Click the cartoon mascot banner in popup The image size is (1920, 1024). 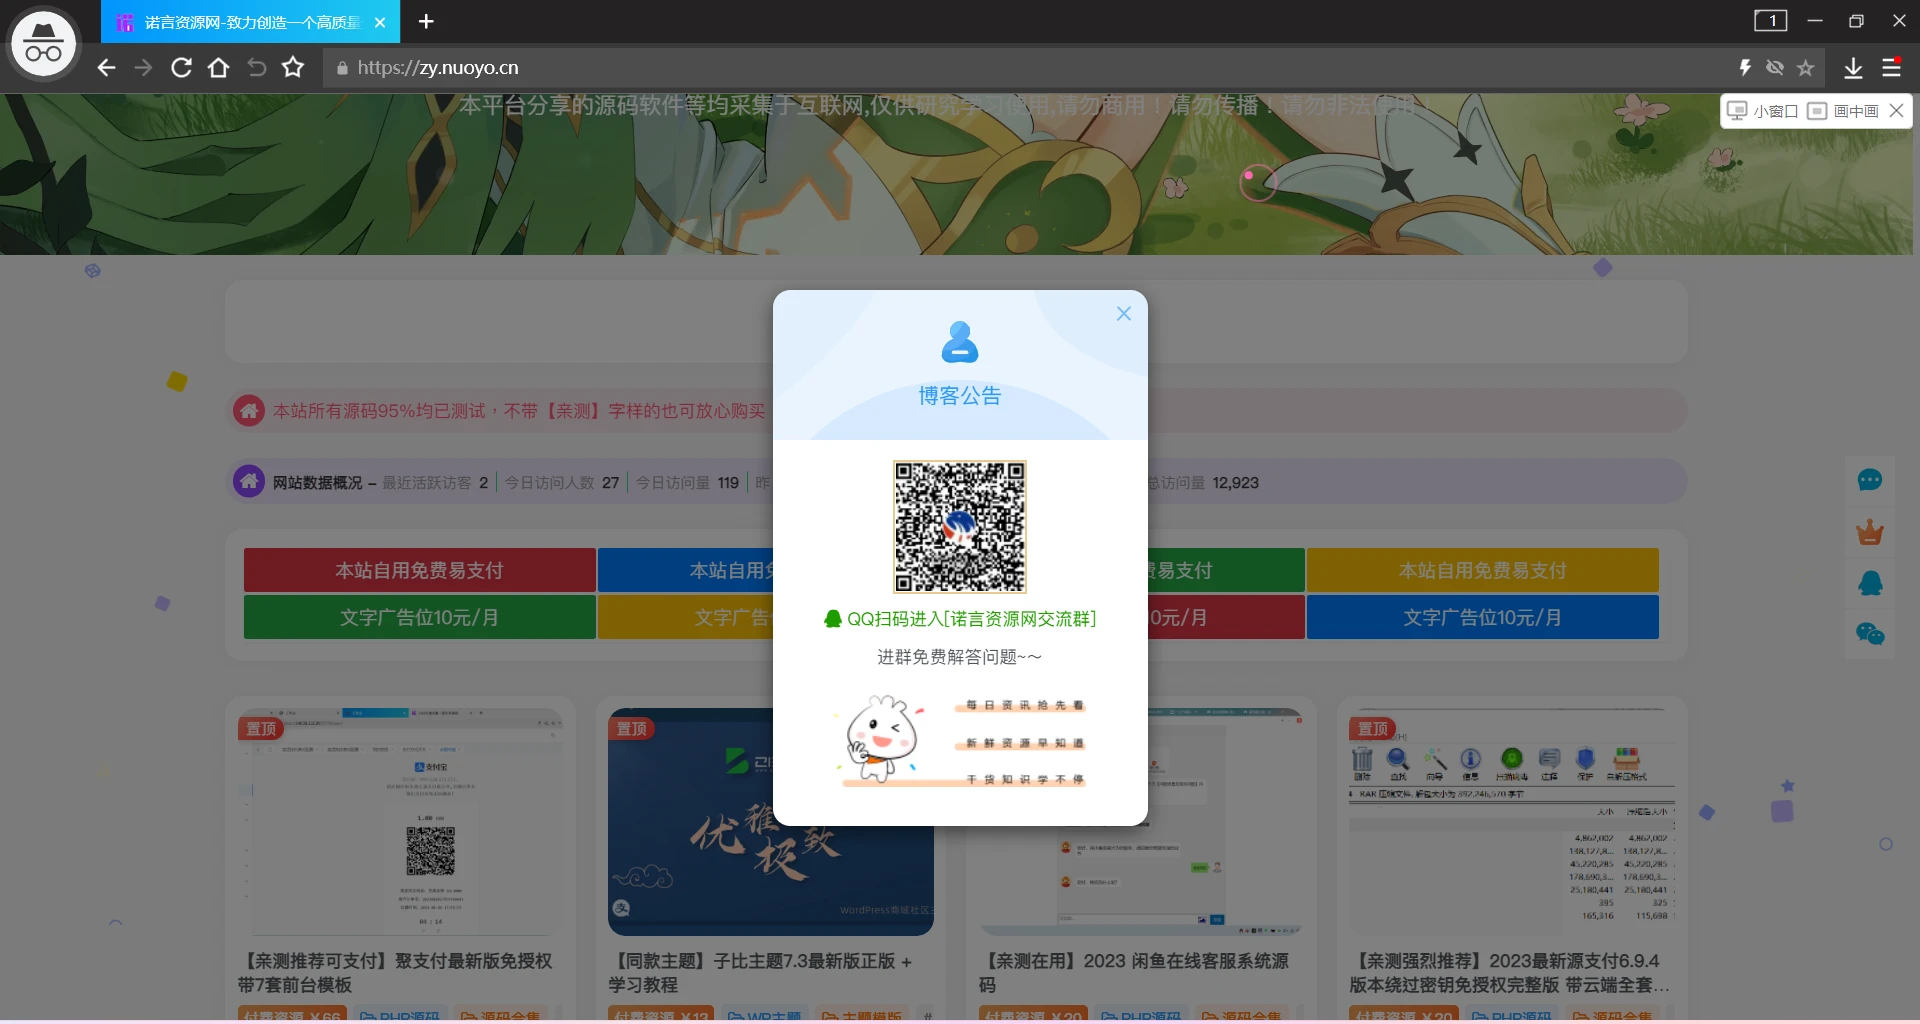(960, 741)
